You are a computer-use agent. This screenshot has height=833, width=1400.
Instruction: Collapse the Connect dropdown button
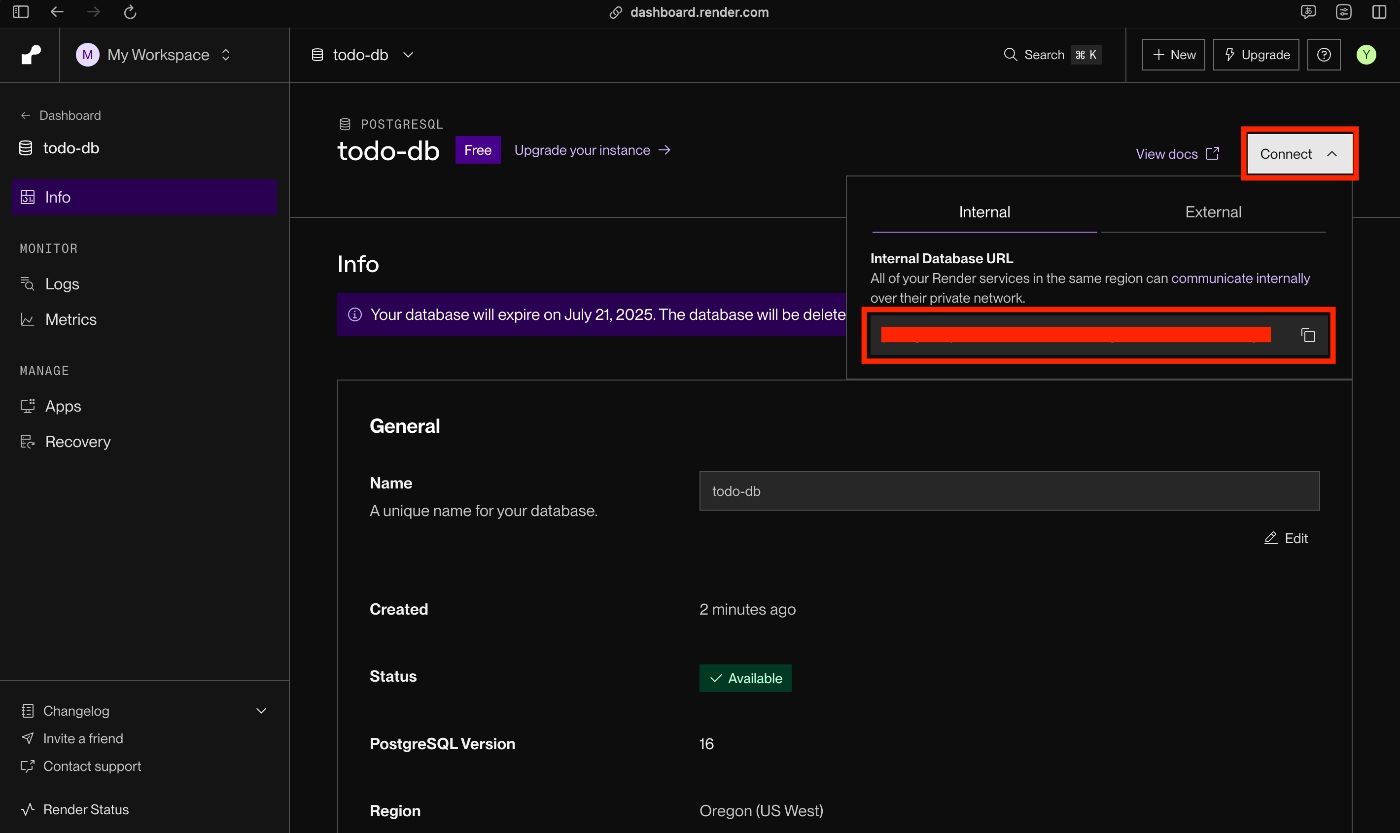[1299, 154]
